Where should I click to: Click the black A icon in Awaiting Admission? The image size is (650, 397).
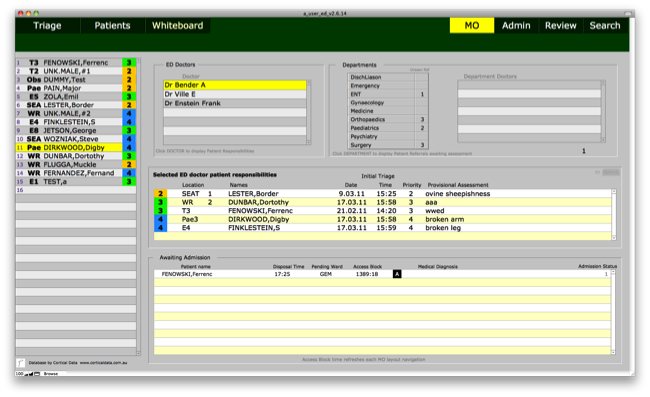(397, 274)
